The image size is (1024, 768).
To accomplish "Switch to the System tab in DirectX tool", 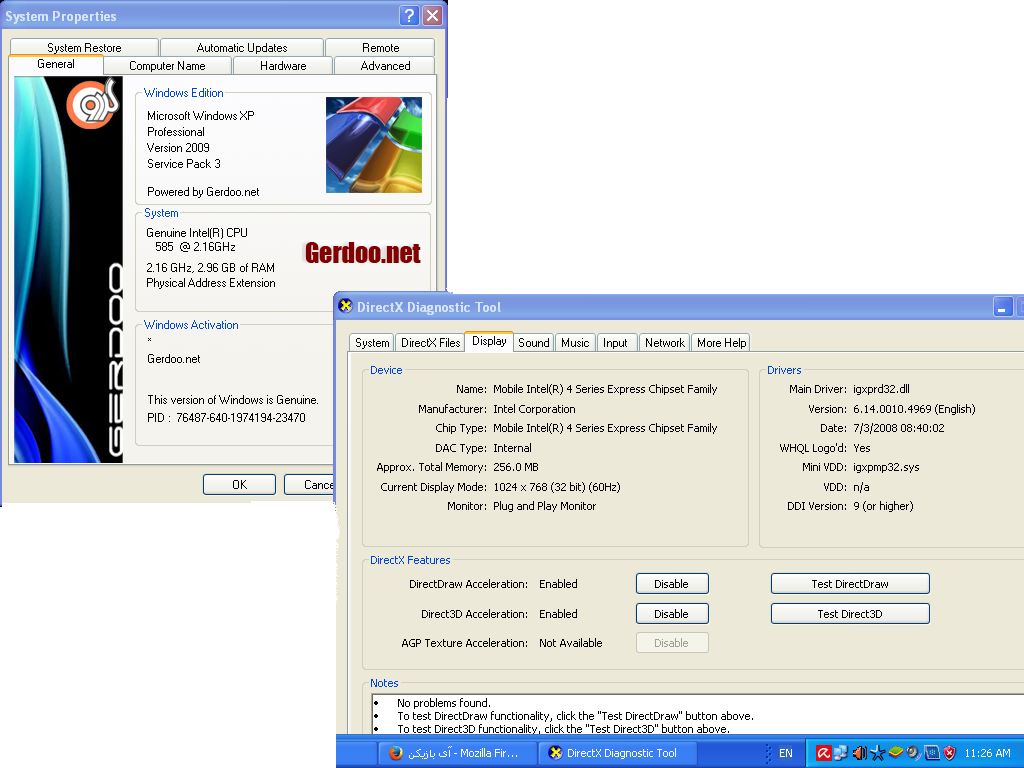I will (372, 343).
